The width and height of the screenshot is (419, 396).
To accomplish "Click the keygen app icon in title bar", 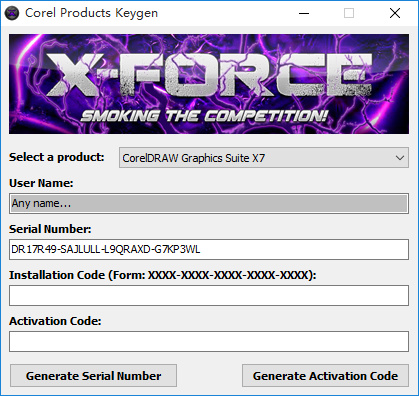I will (x=12, y=13).
